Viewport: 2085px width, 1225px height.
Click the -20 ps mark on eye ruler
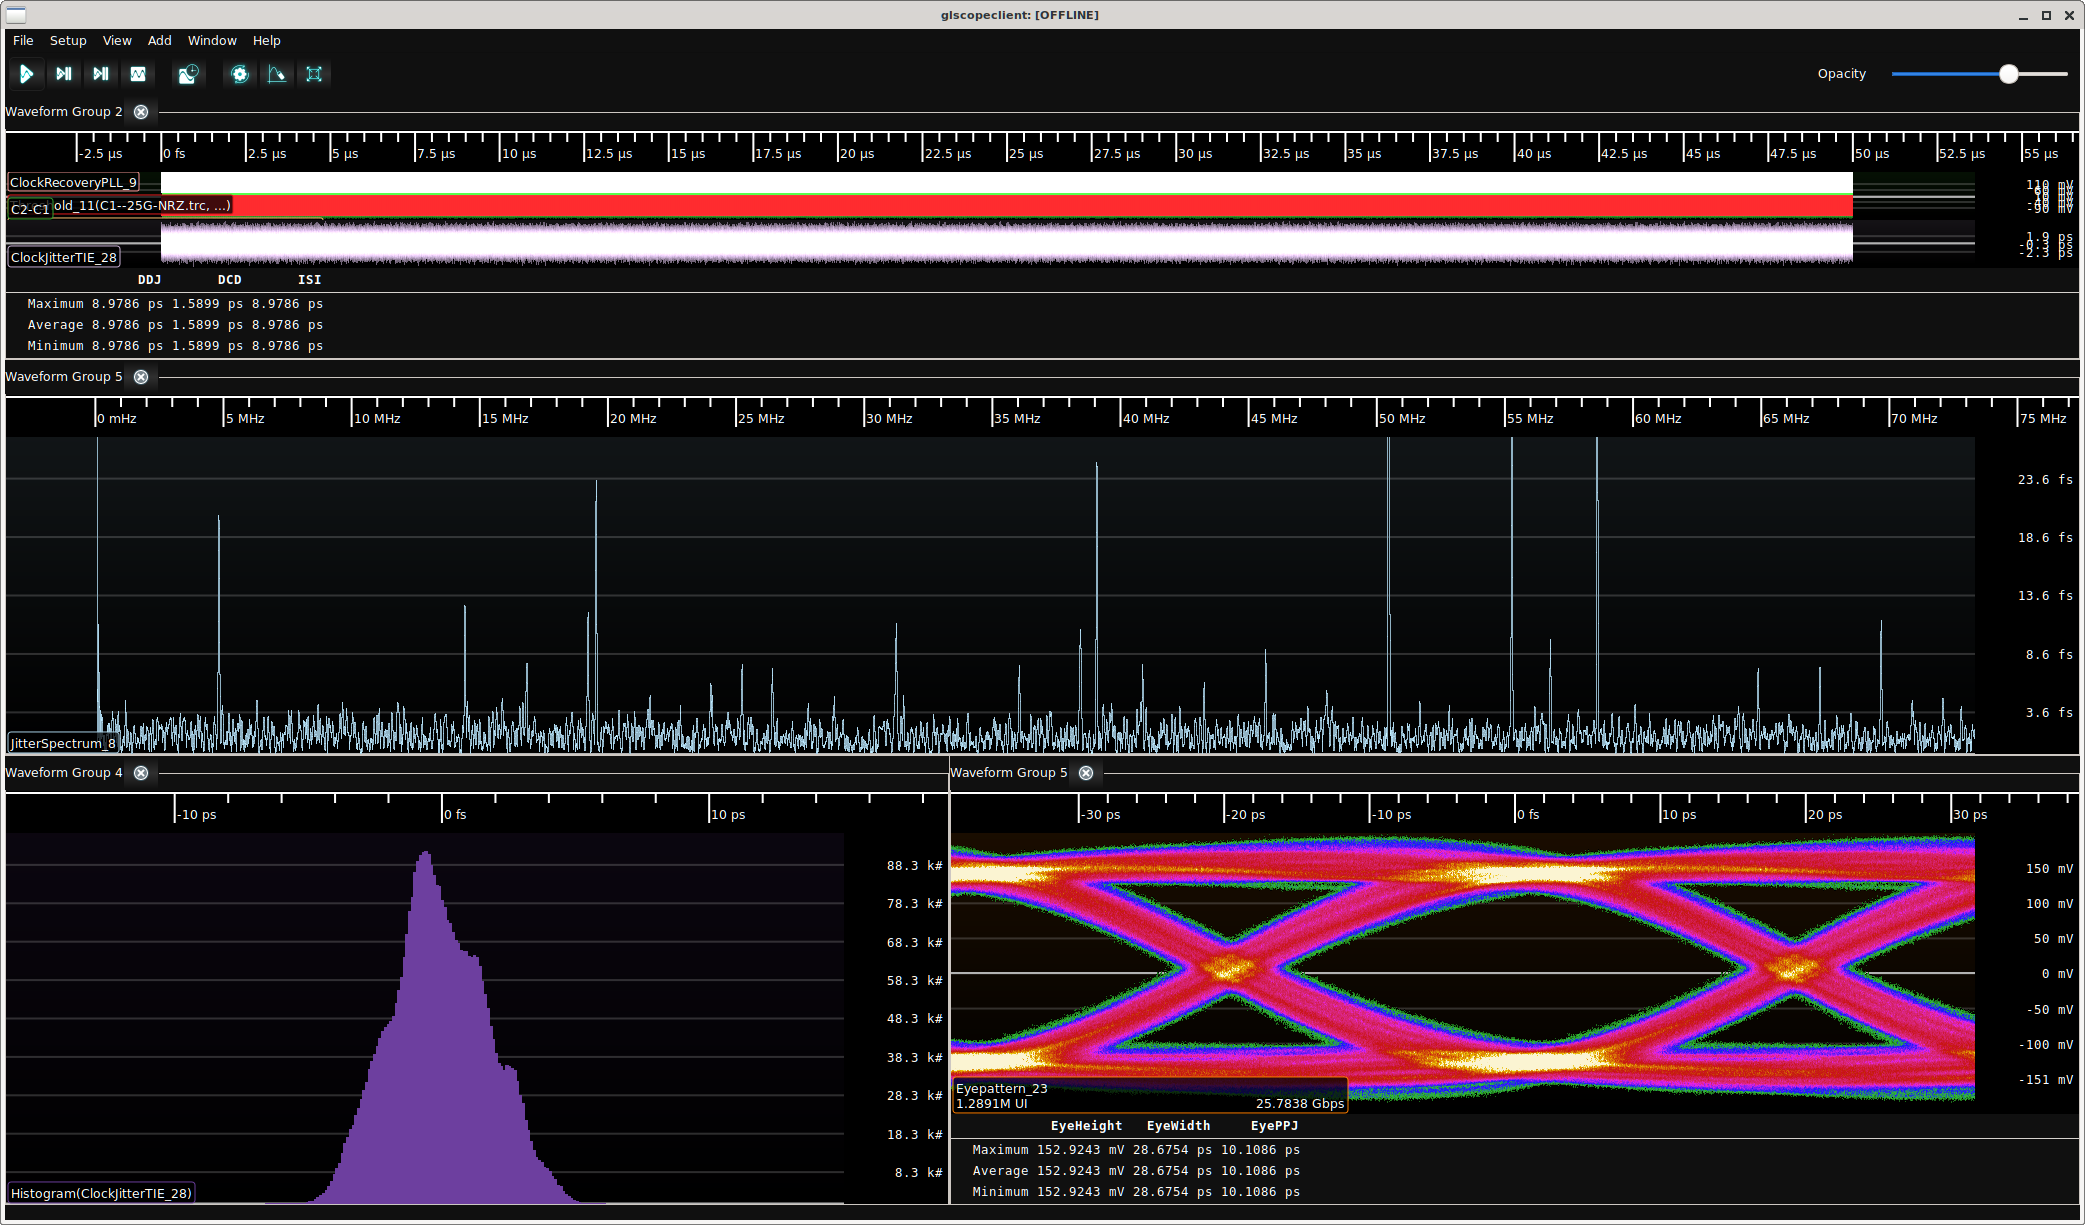1247,815
